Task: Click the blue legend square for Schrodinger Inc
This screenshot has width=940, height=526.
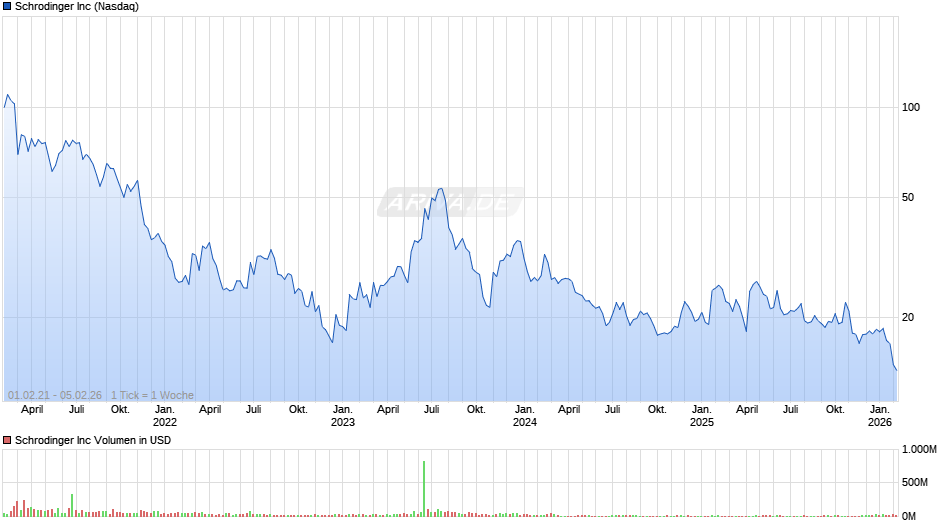Action: click(x=7, y=7)
